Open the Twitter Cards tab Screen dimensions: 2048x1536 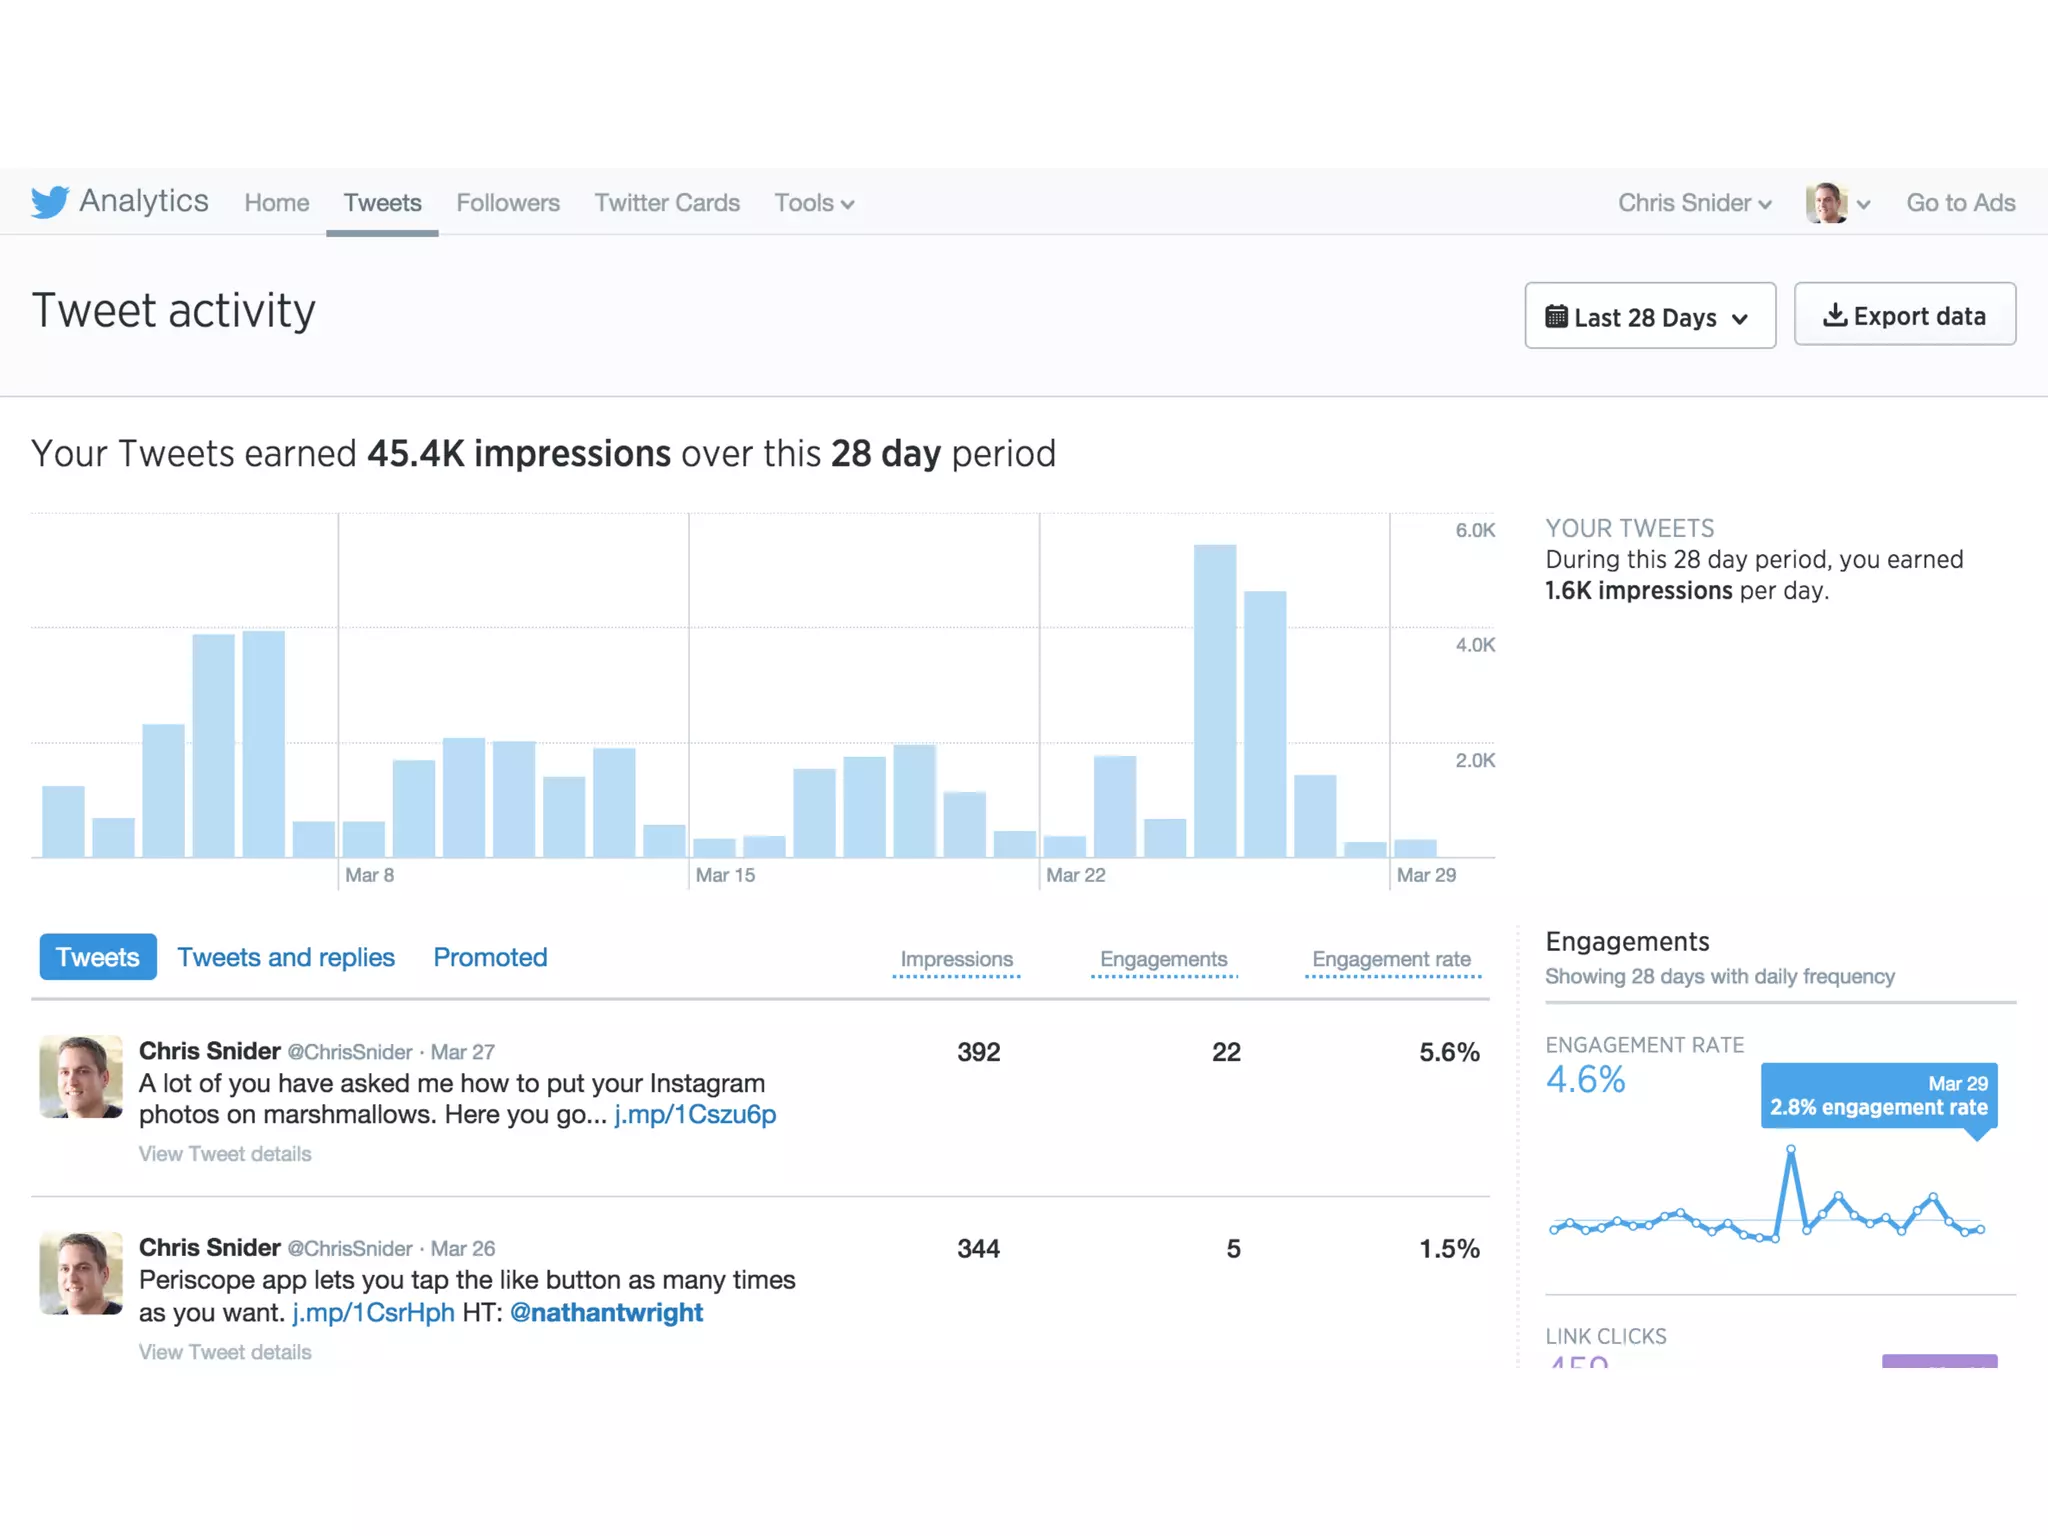(667, 203)
